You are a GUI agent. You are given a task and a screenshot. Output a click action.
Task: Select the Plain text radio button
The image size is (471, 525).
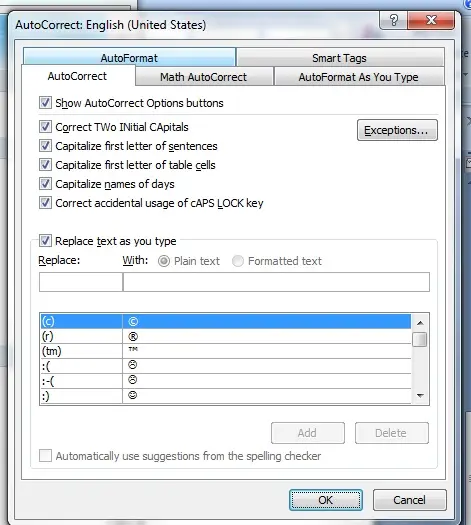(x=164, y=261)
